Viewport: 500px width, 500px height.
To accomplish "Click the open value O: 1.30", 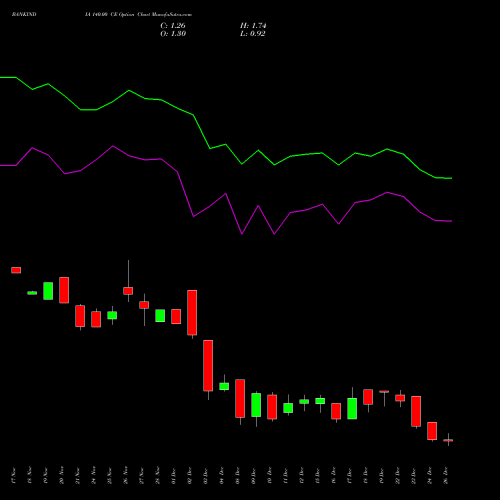I will tap(173, 34).
